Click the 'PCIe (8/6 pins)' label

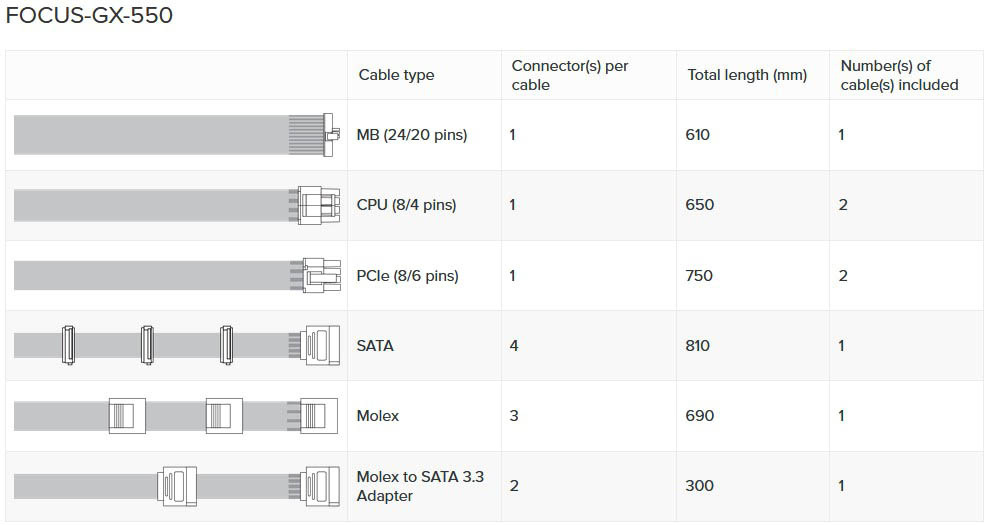(x=407, y=275)
